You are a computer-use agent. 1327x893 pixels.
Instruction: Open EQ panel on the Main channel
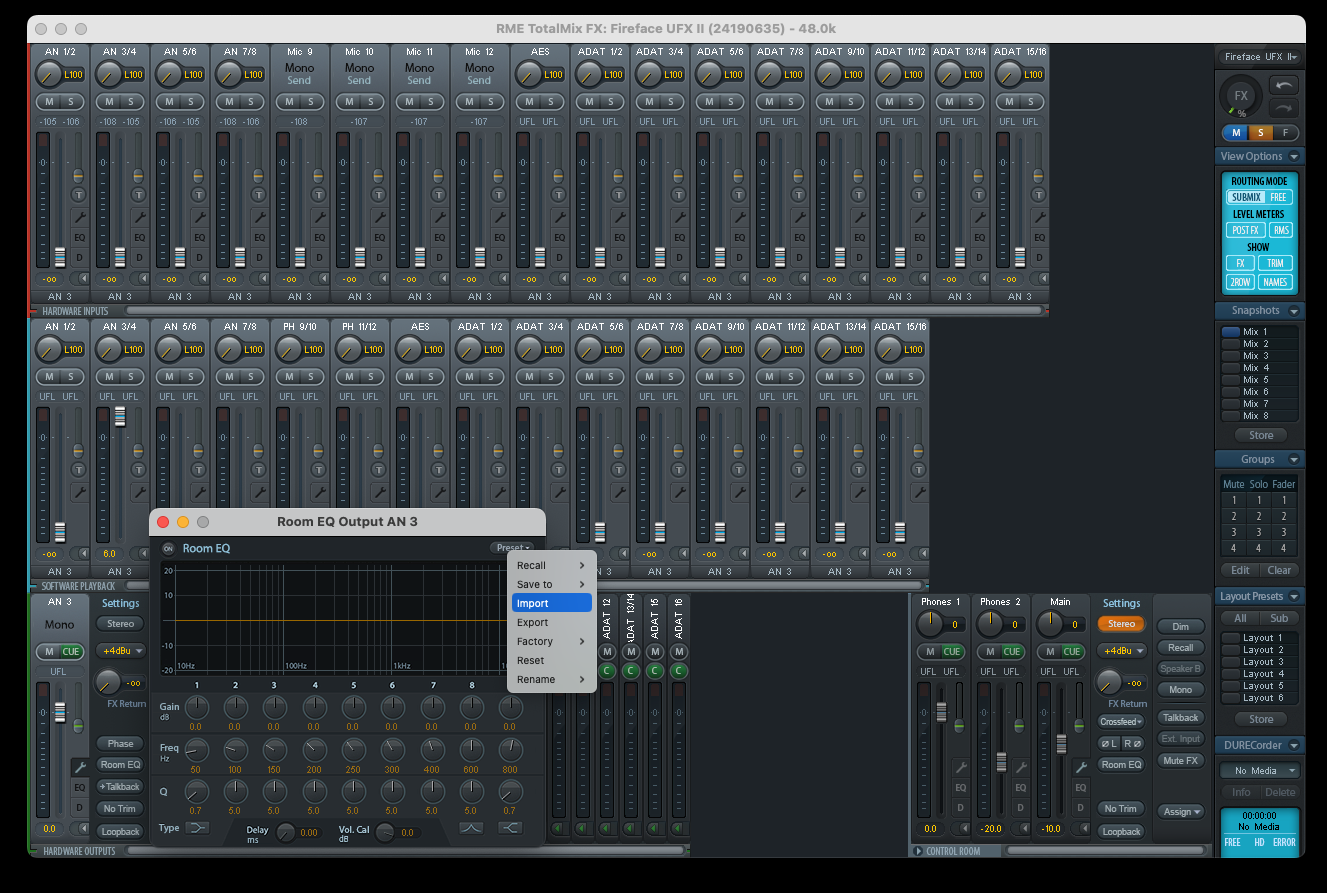pos(1080,787)
